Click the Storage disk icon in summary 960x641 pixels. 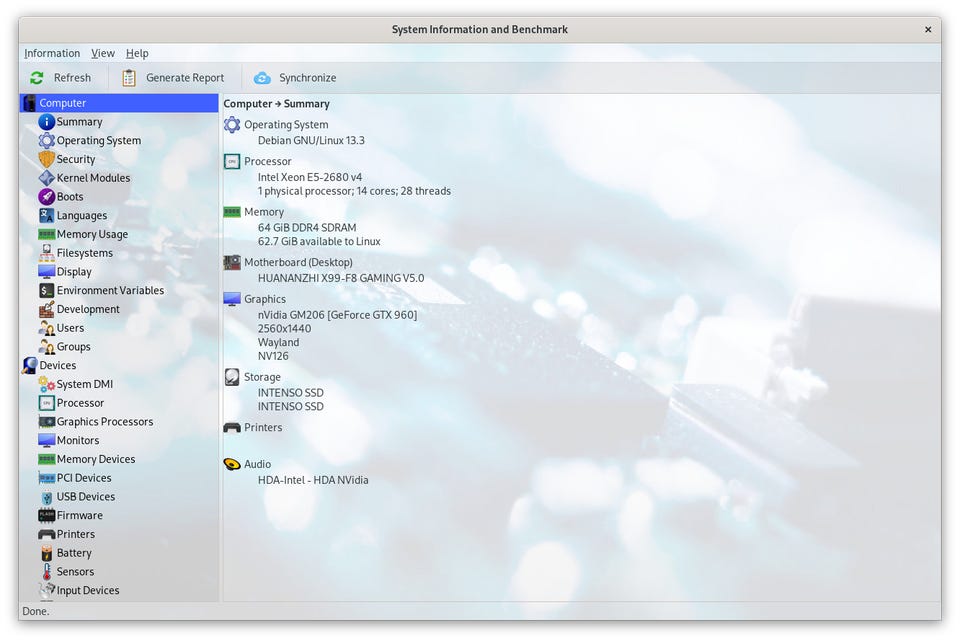[x=232, y=377]
